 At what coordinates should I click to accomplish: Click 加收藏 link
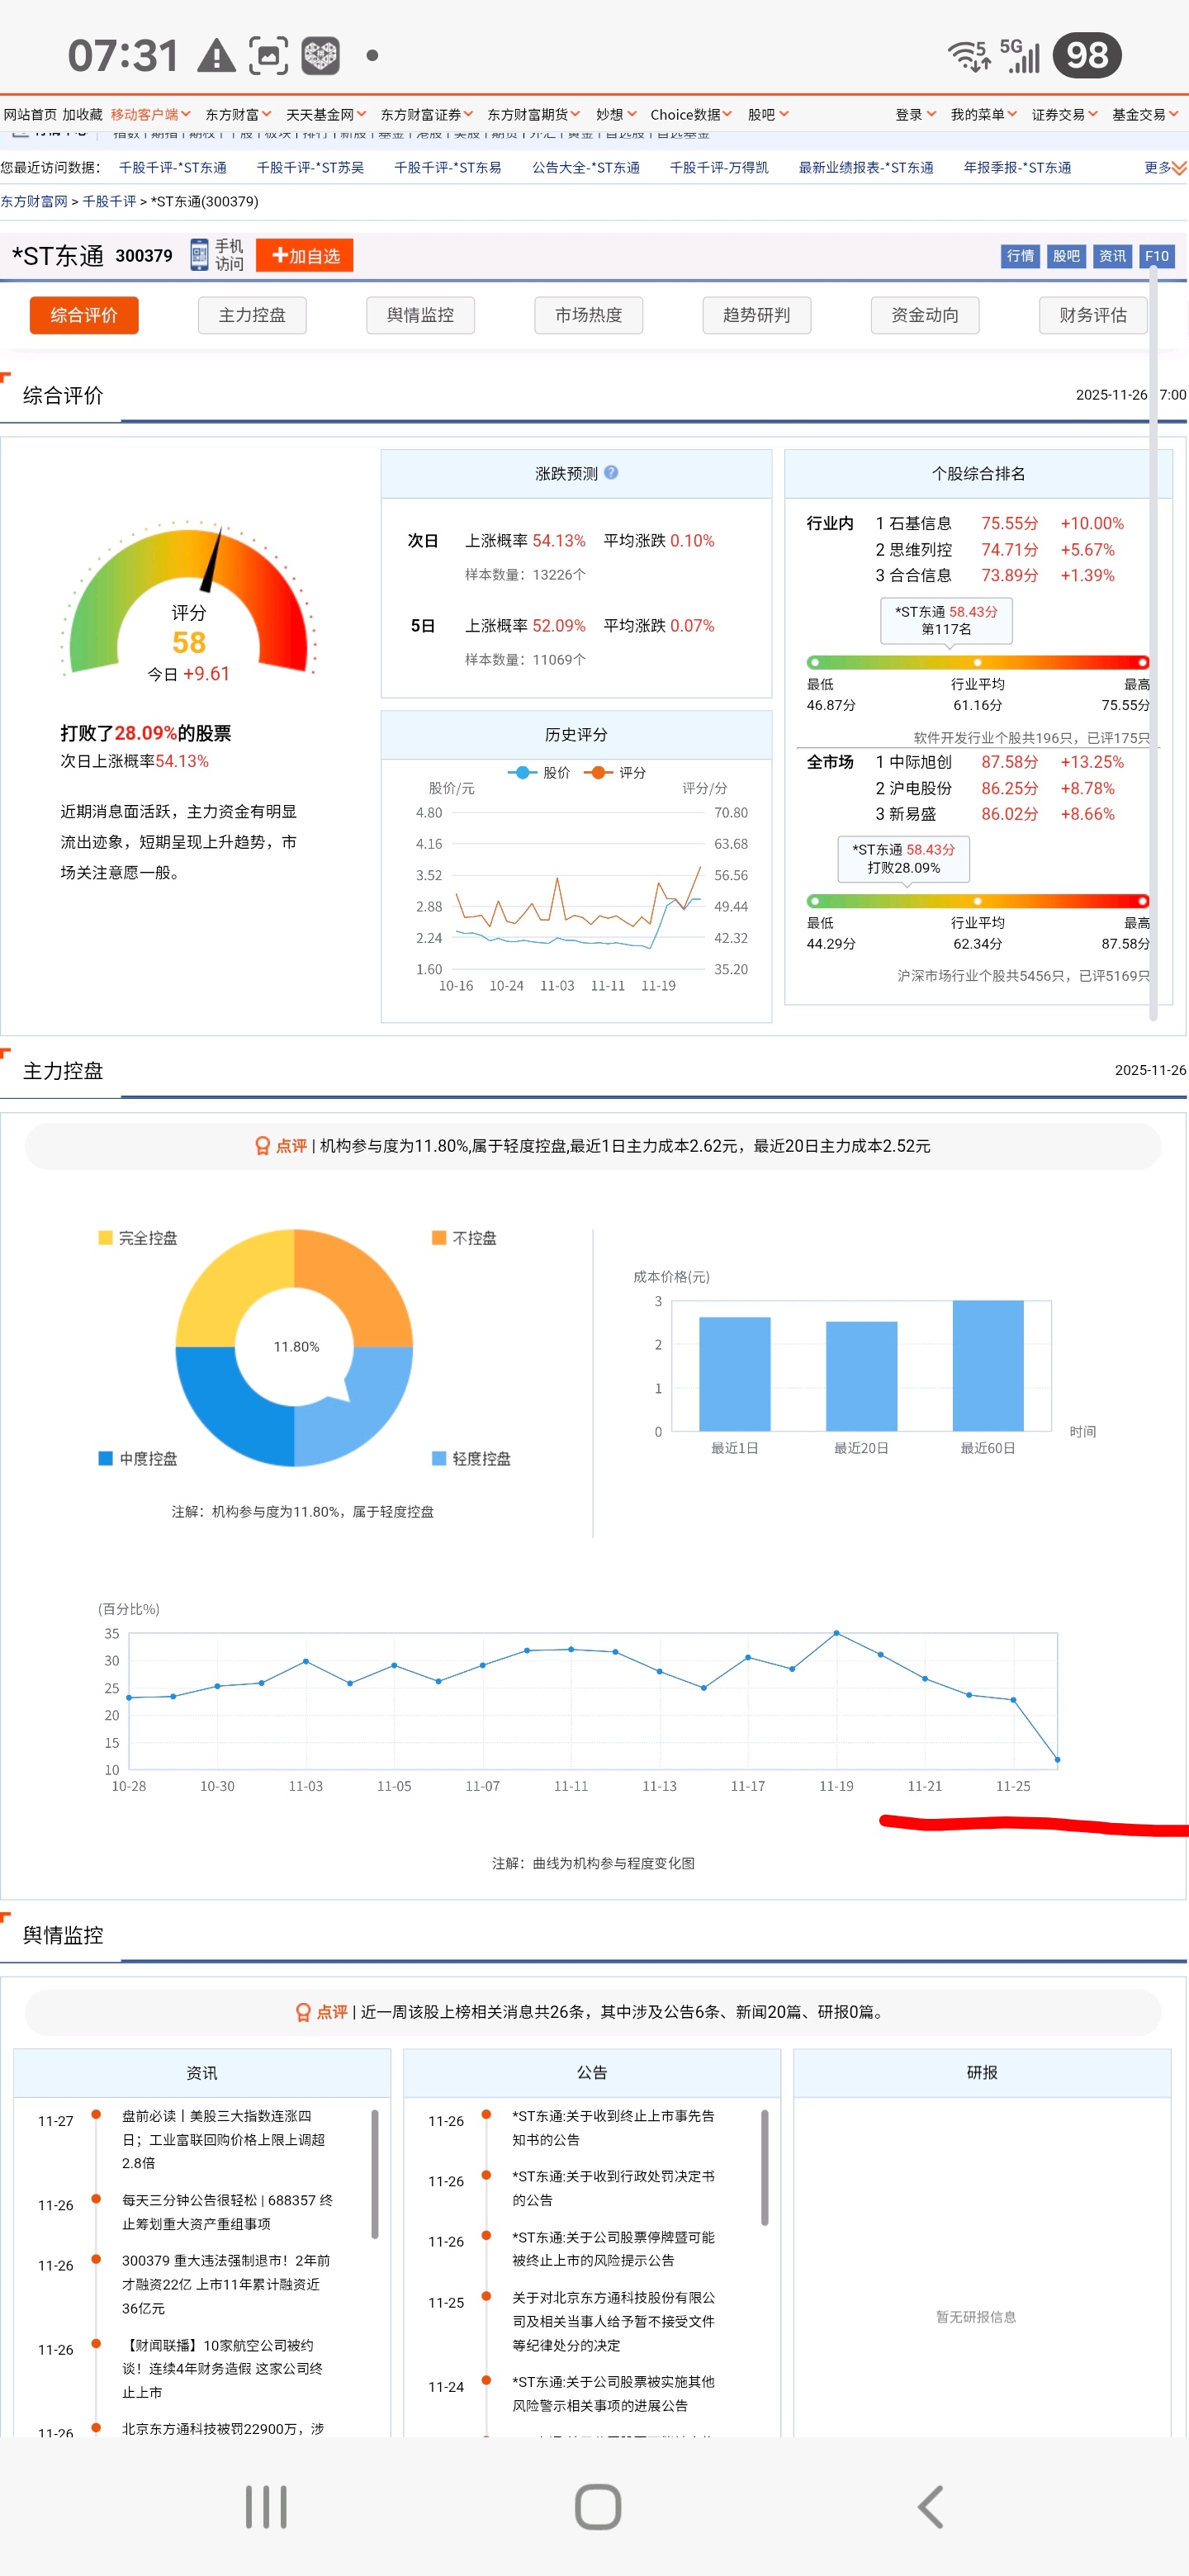coord(82,114)
